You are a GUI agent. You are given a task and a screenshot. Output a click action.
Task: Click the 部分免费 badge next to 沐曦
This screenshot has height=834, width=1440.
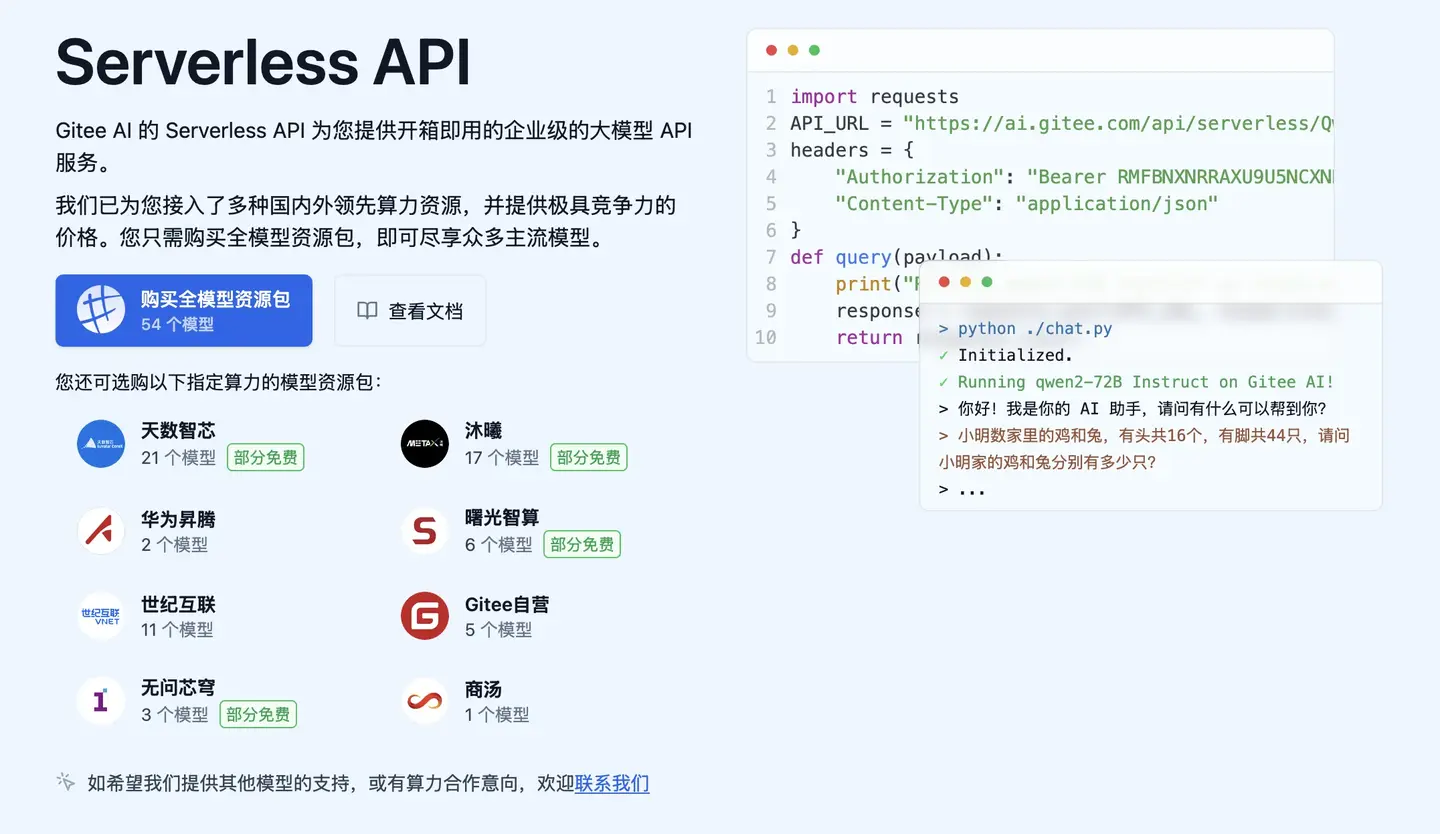click(x=588, y=457)
